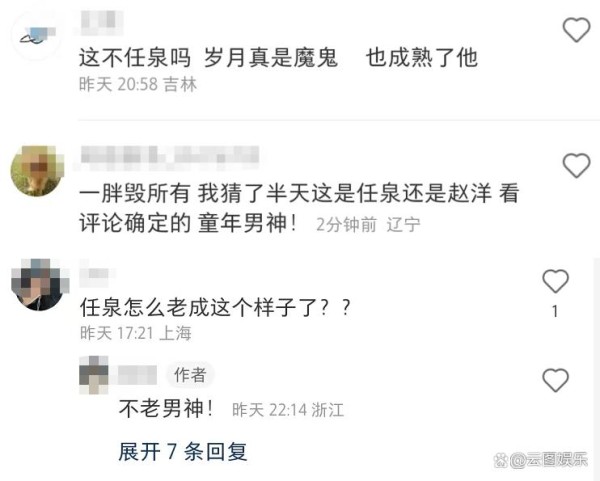
Task: Open the avatar of the 上海 commenter
Action: point(39,284)
